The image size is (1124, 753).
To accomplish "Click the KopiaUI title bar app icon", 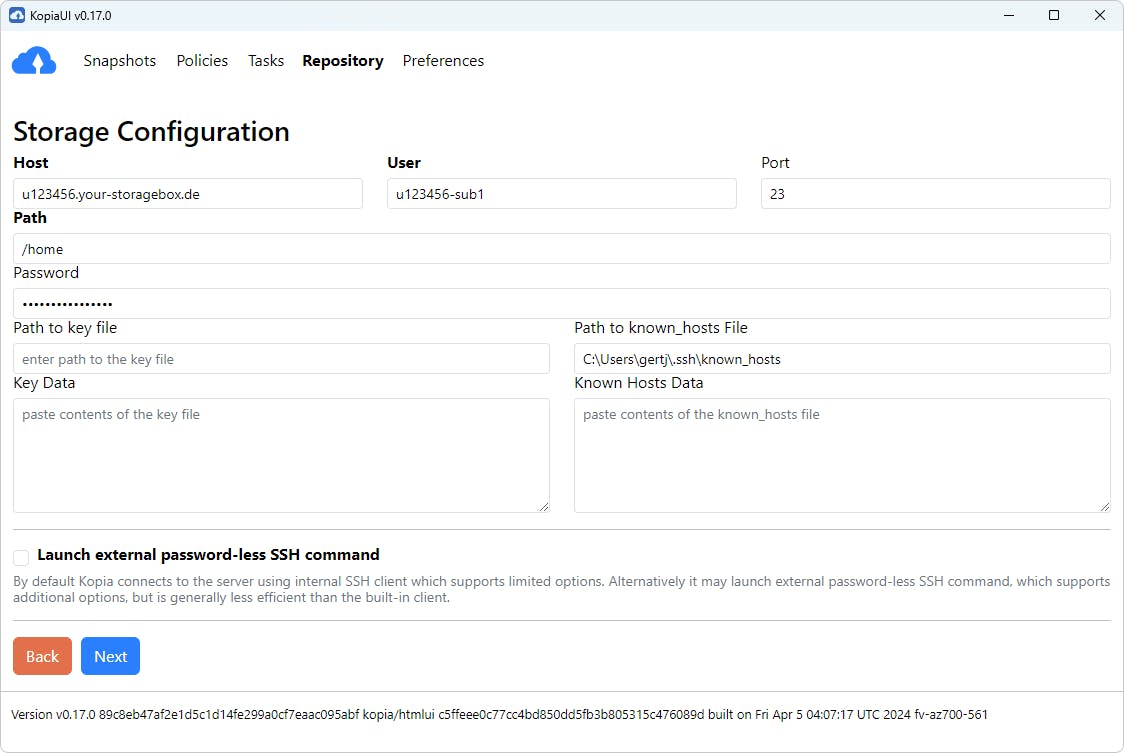I will click(x=17, y=15).
